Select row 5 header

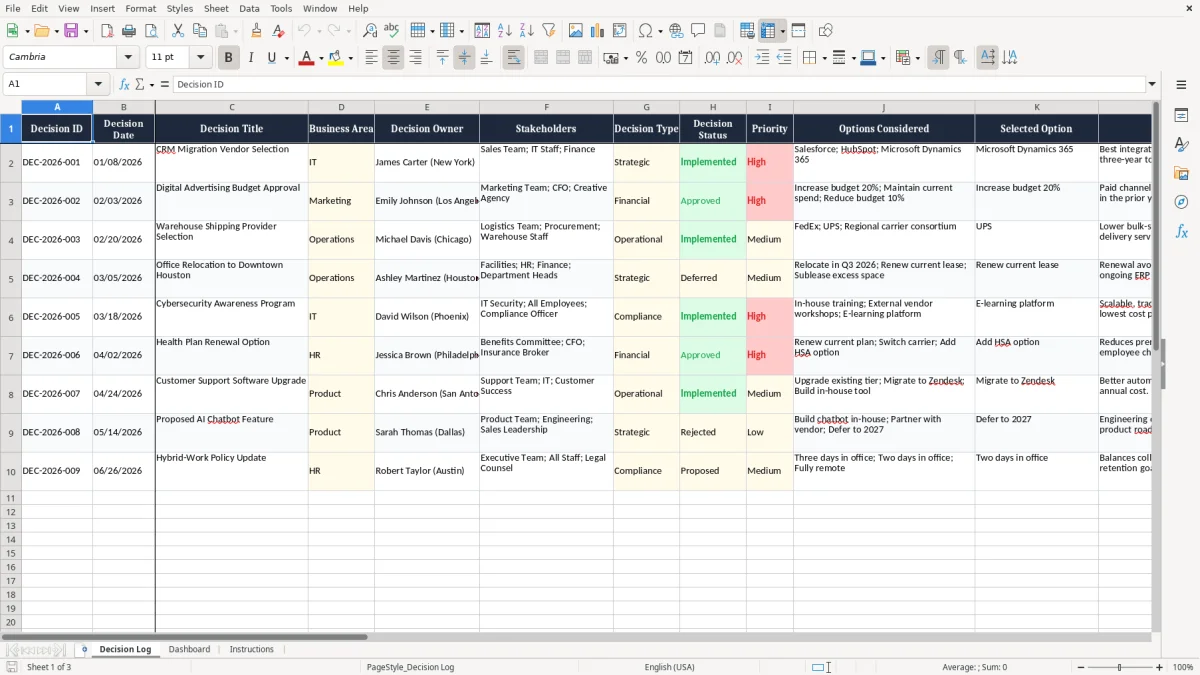click(x=11, y=278)
